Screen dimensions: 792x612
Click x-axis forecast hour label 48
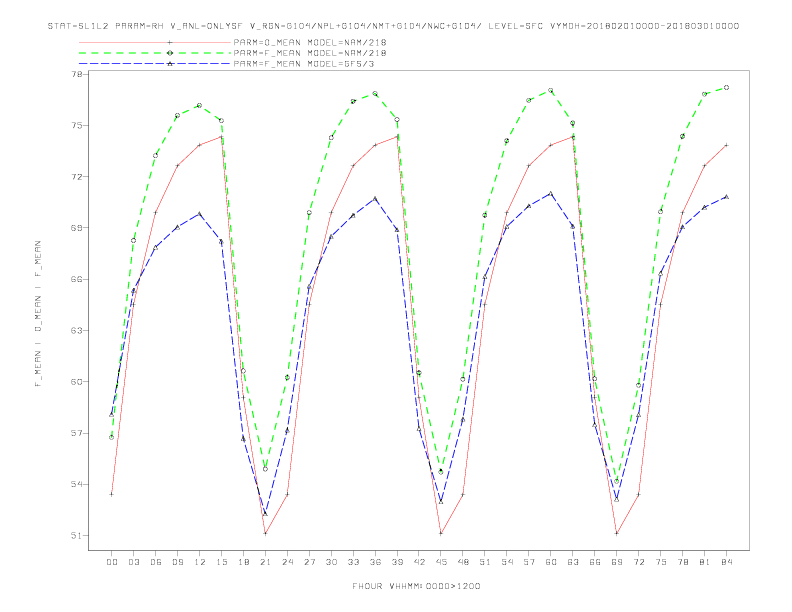(463, 562)
